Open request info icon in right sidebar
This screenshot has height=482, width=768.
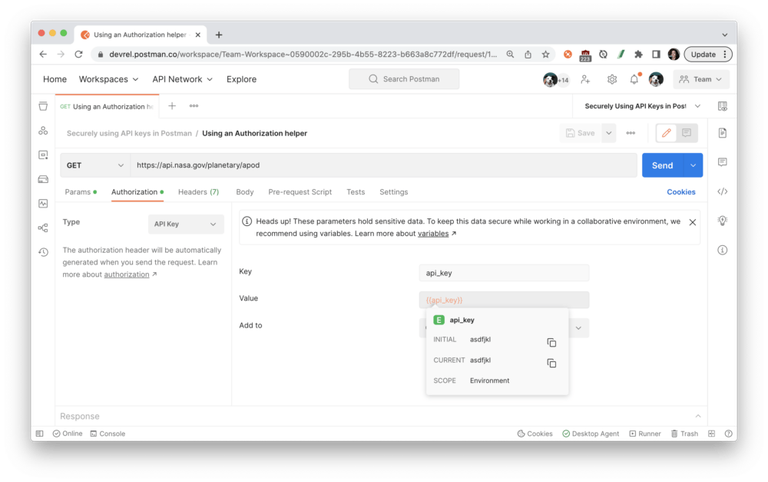pos(722,250)
